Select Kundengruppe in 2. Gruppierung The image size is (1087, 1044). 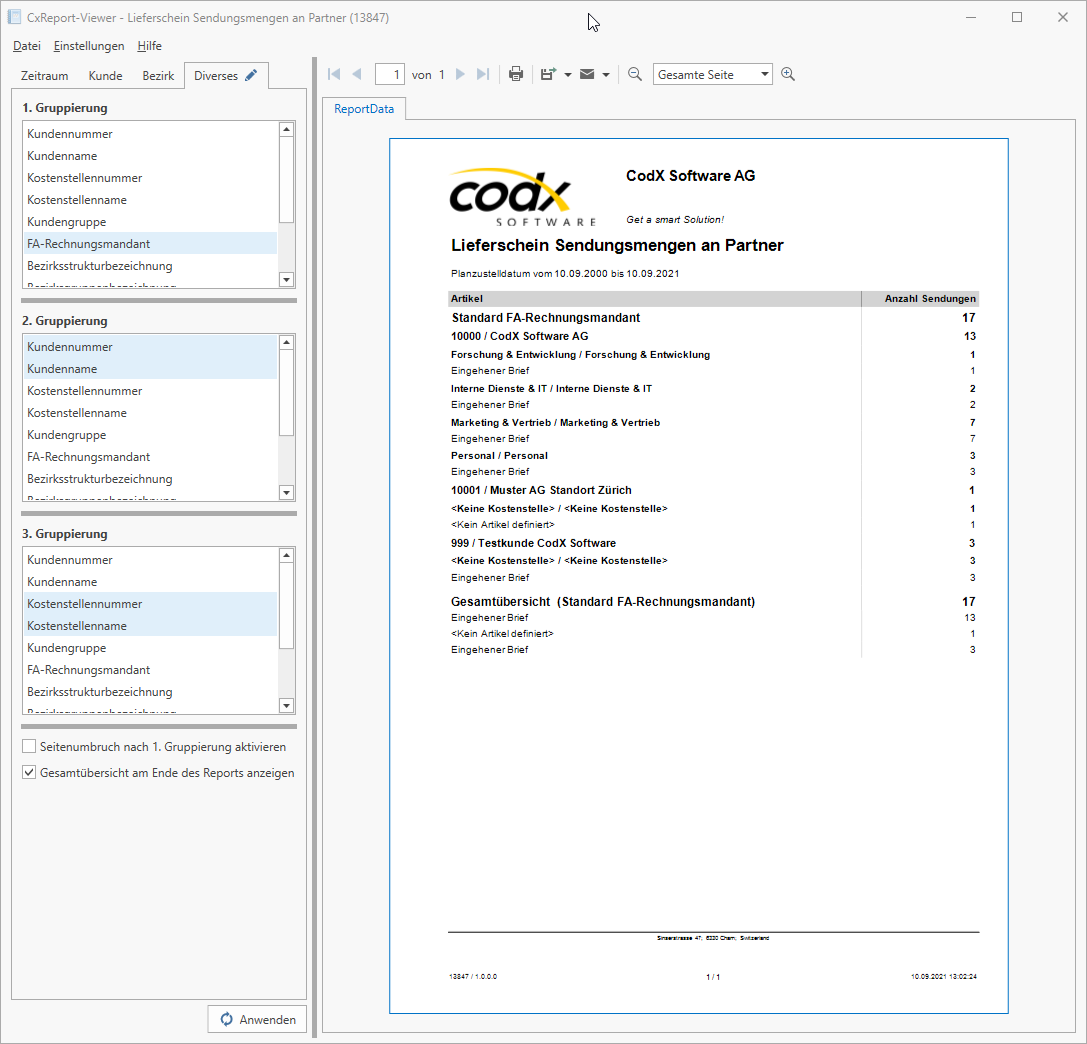(150, 435)
